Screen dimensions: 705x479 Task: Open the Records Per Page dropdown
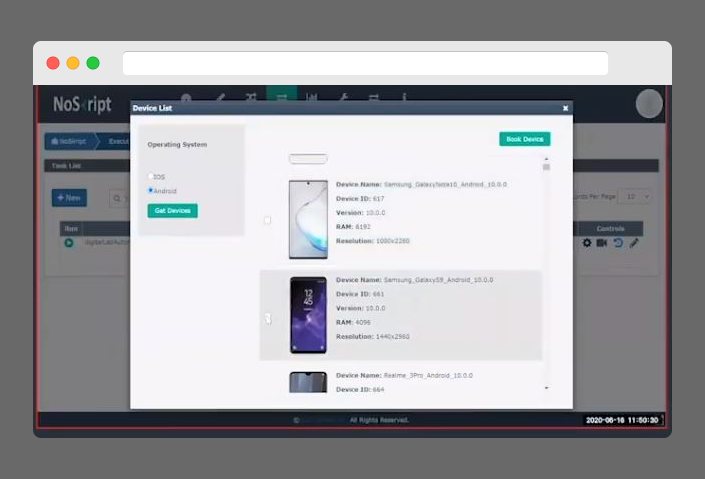(x=635, y=196)
